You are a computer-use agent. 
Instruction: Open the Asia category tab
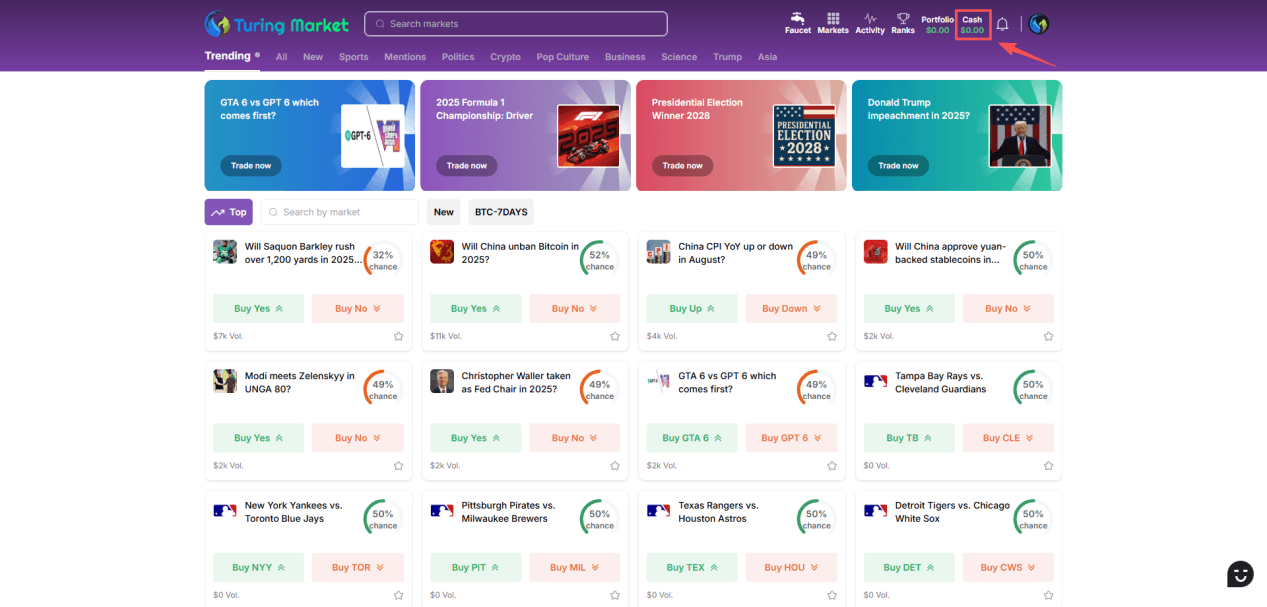point(767,57)
